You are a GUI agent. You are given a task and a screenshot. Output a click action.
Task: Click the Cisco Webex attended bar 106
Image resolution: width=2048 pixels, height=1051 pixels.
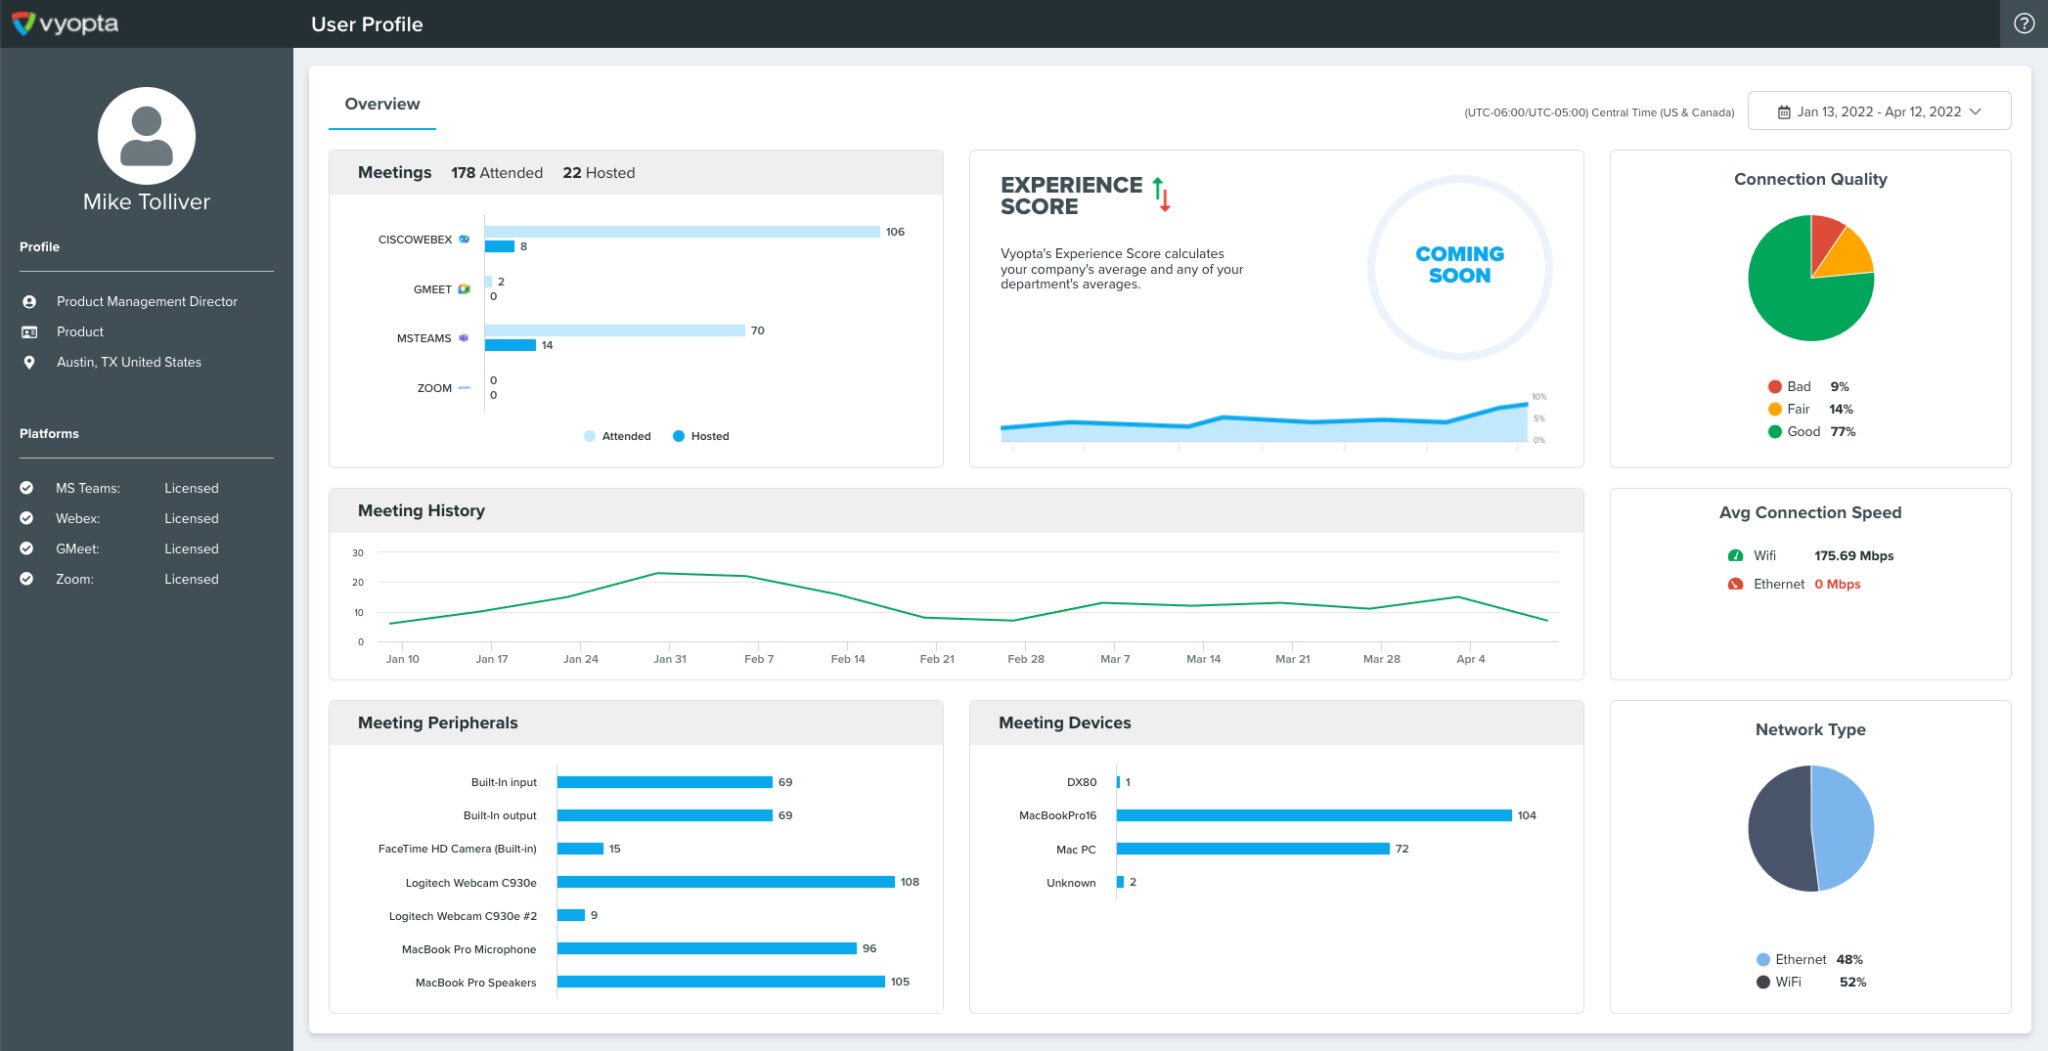pos(683,232)
